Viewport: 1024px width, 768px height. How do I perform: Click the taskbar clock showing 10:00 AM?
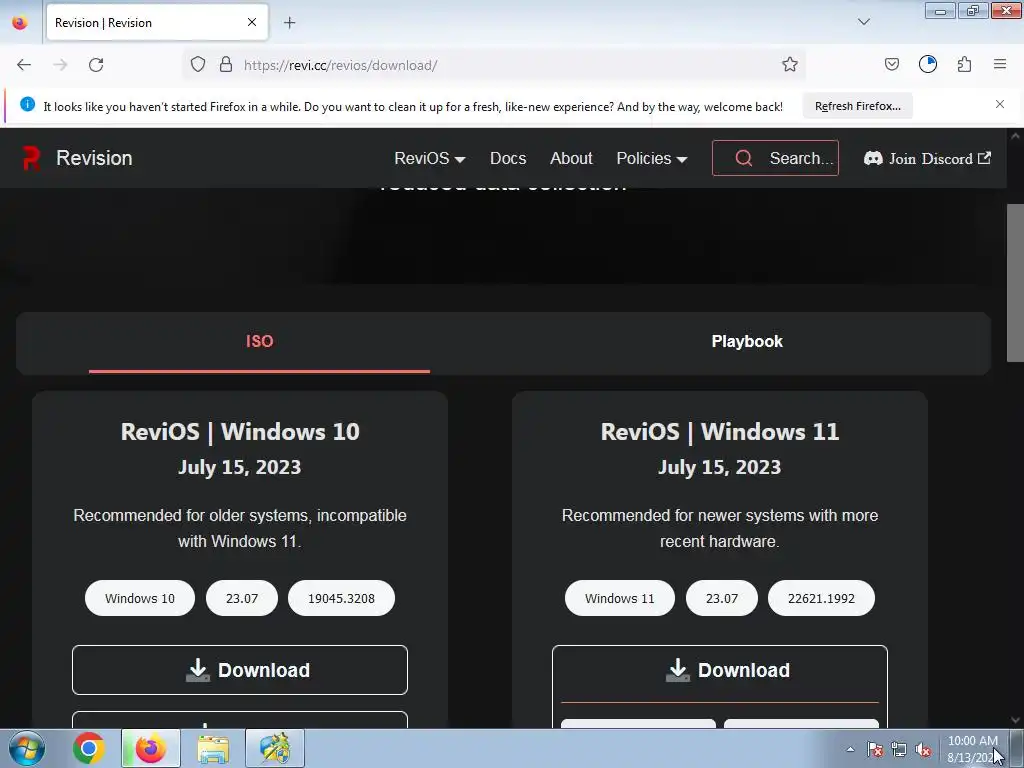[x=973, y=749]
